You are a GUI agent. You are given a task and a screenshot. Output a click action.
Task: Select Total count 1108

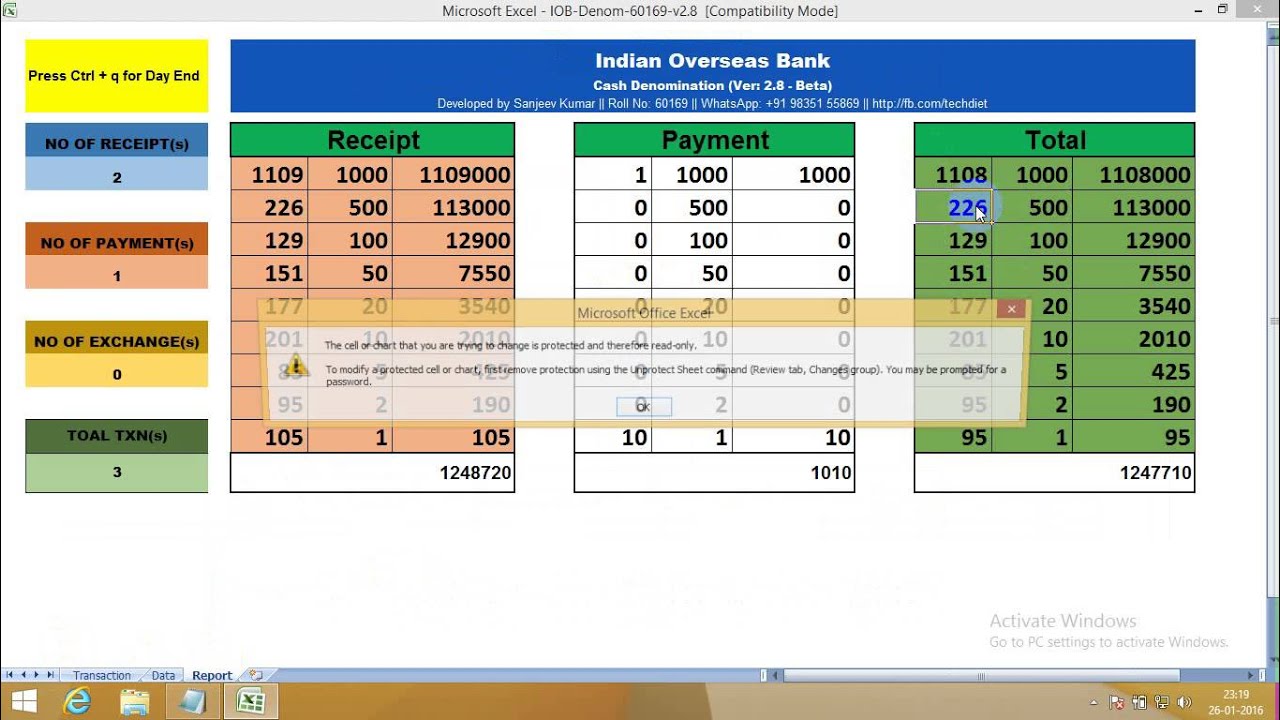(953, 174)
